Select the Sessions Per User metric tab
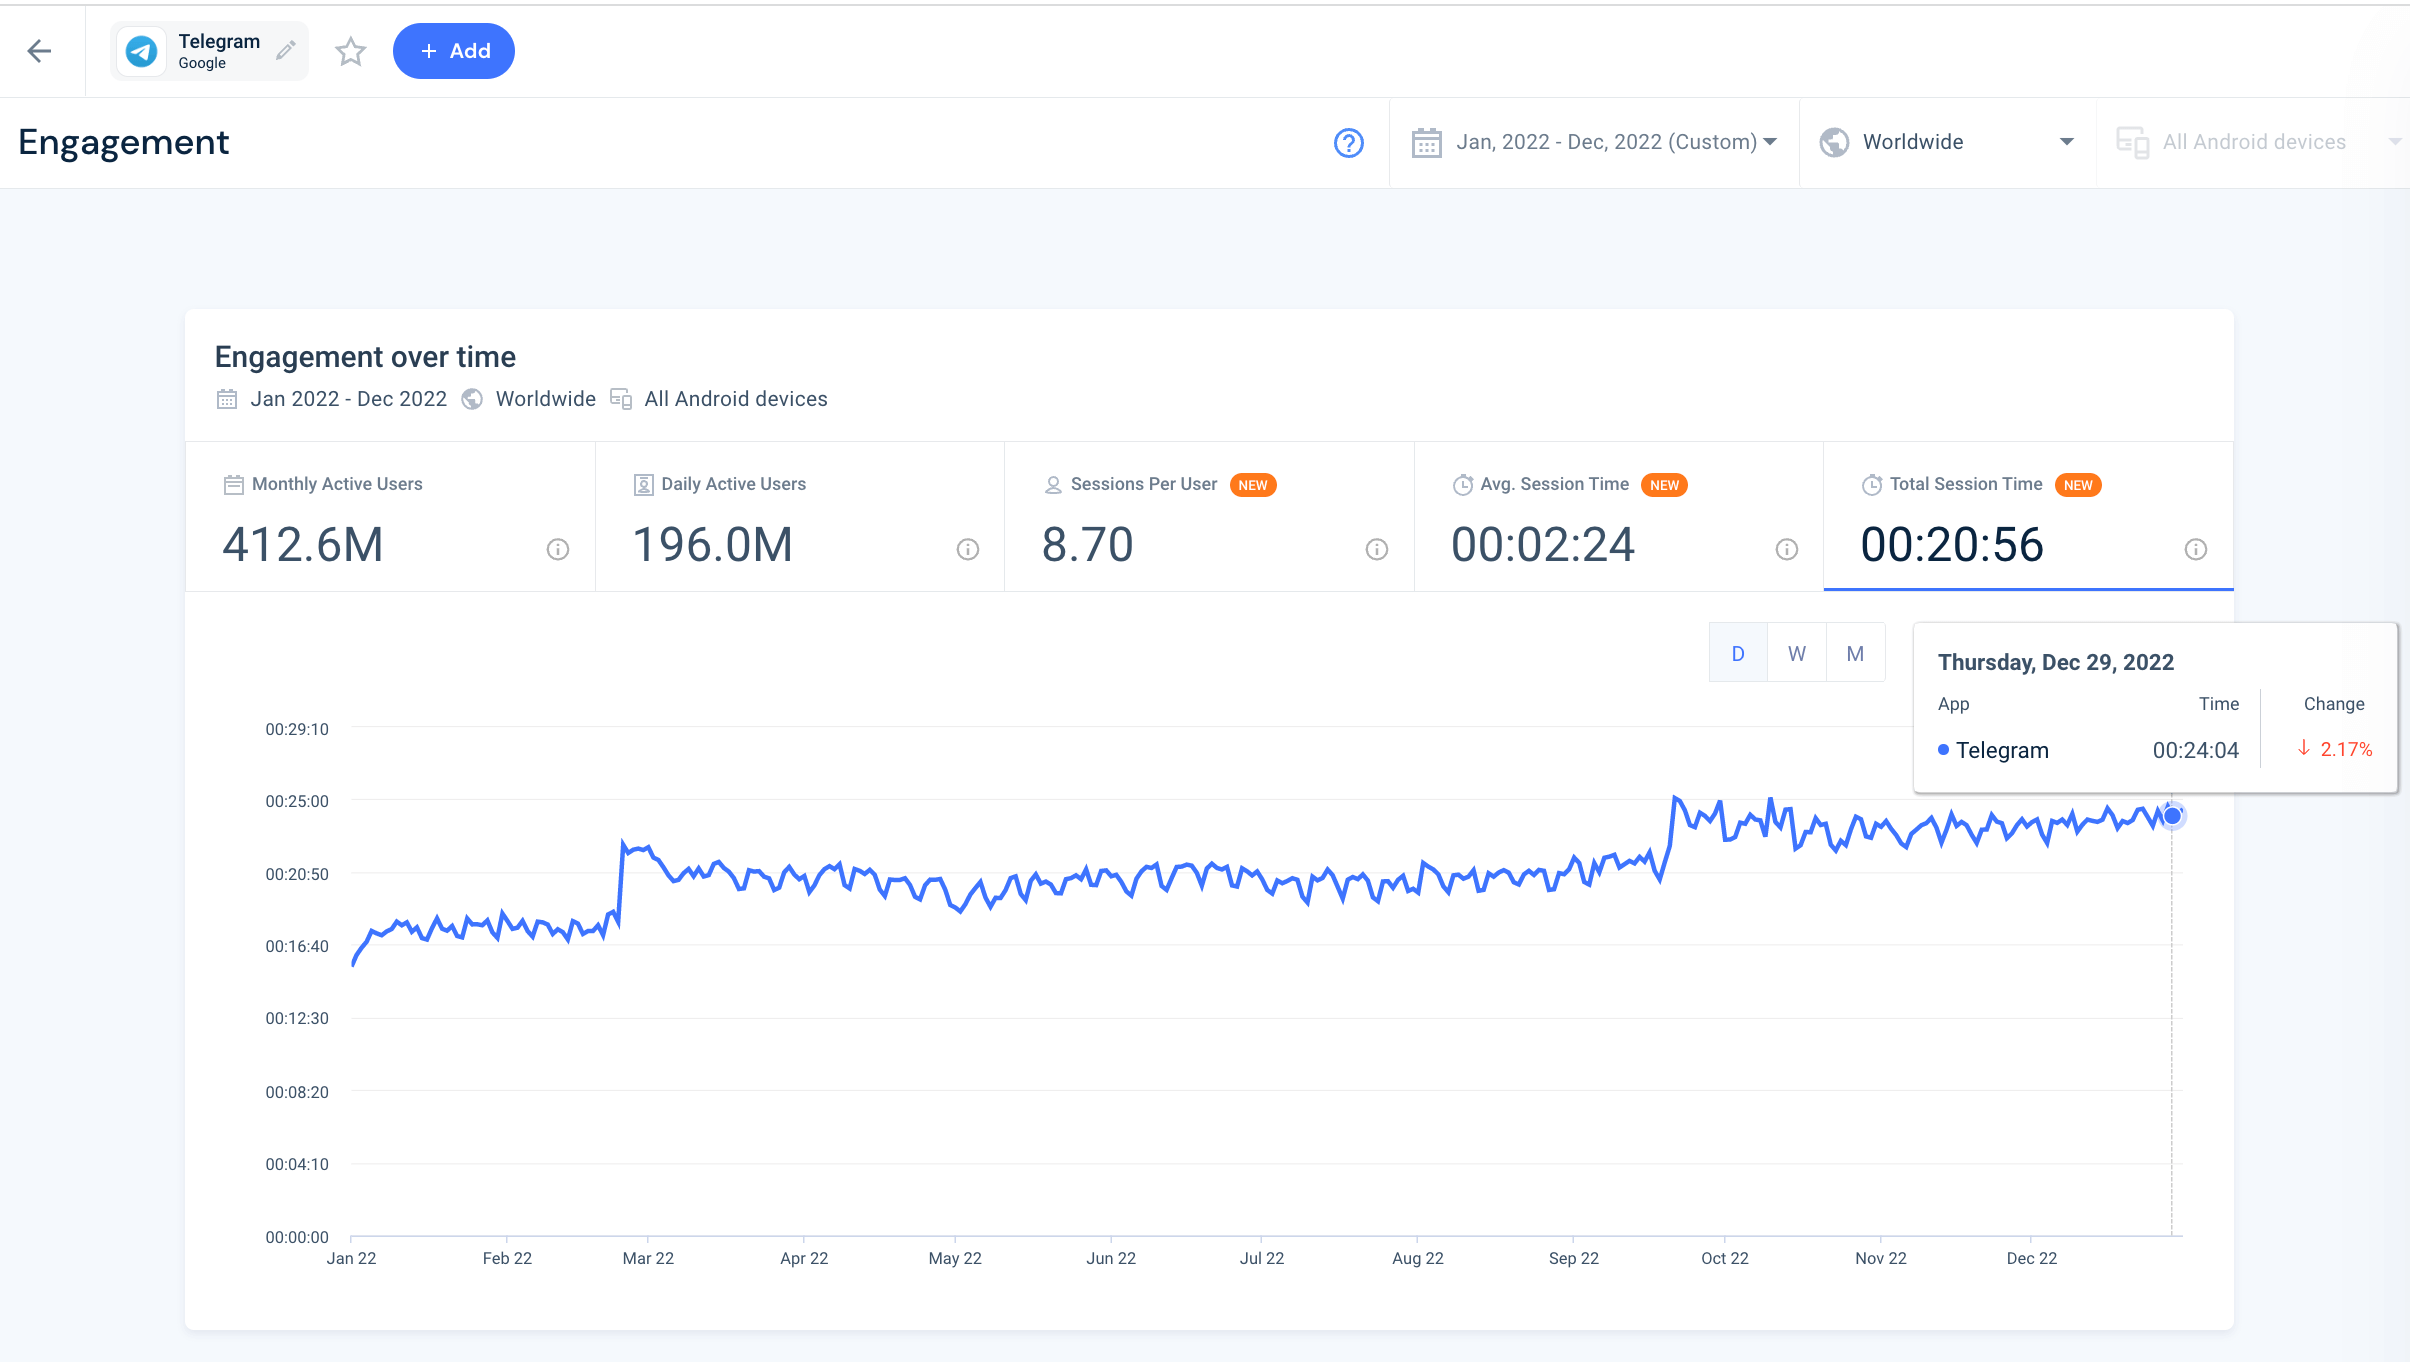The image size is (2410, 1362). [x=1210, y=517]
